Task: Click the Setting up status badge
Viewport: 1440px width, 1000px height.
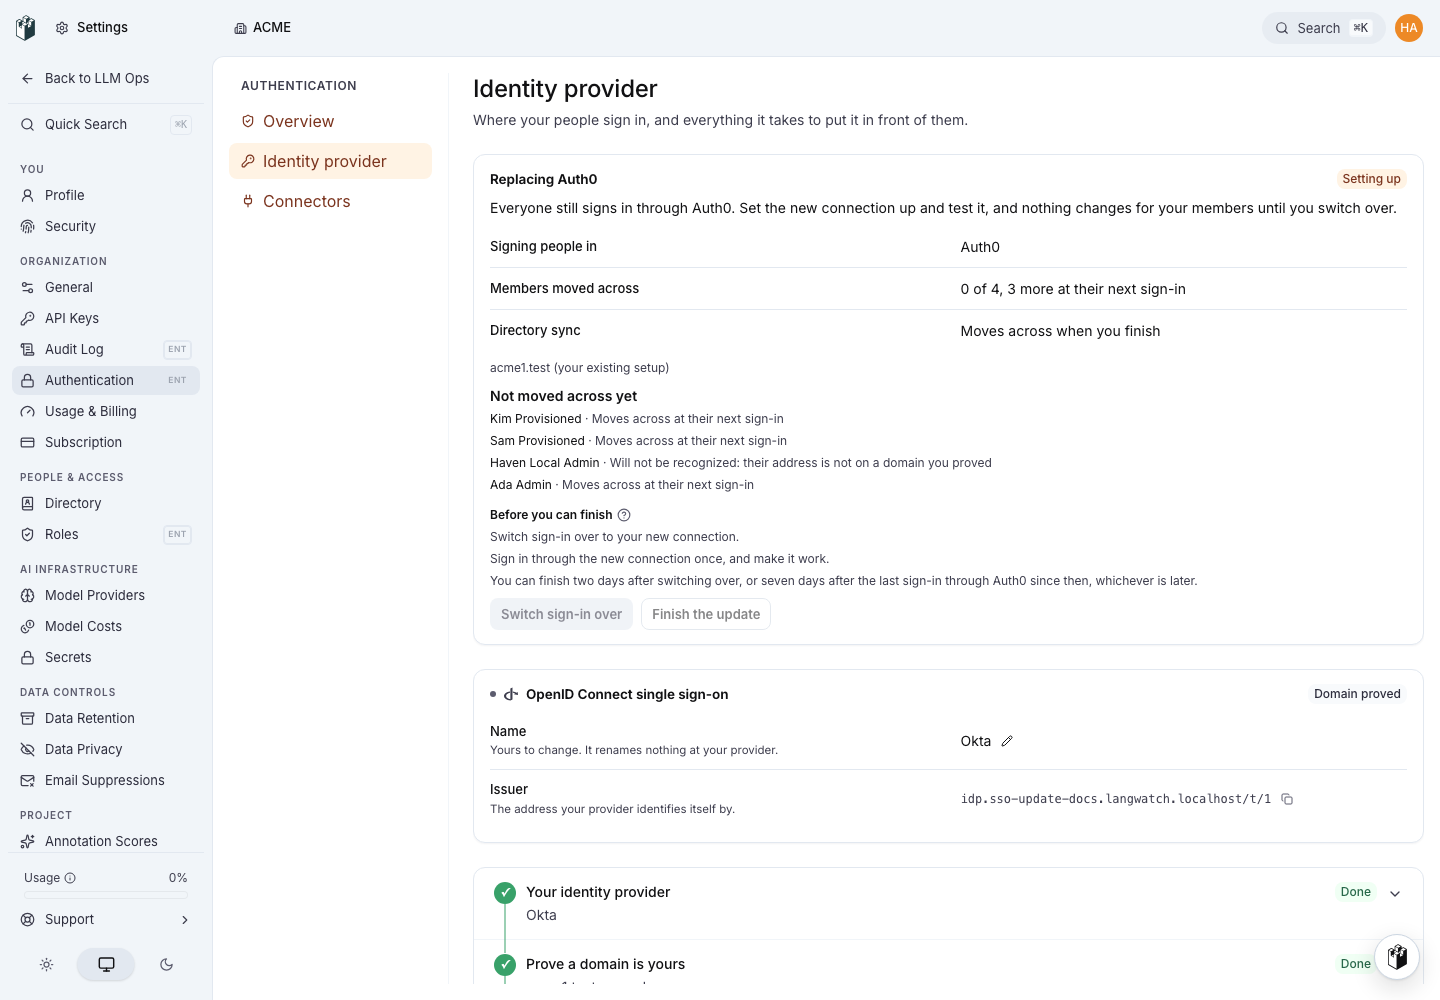Action: tap(1371, 179)
